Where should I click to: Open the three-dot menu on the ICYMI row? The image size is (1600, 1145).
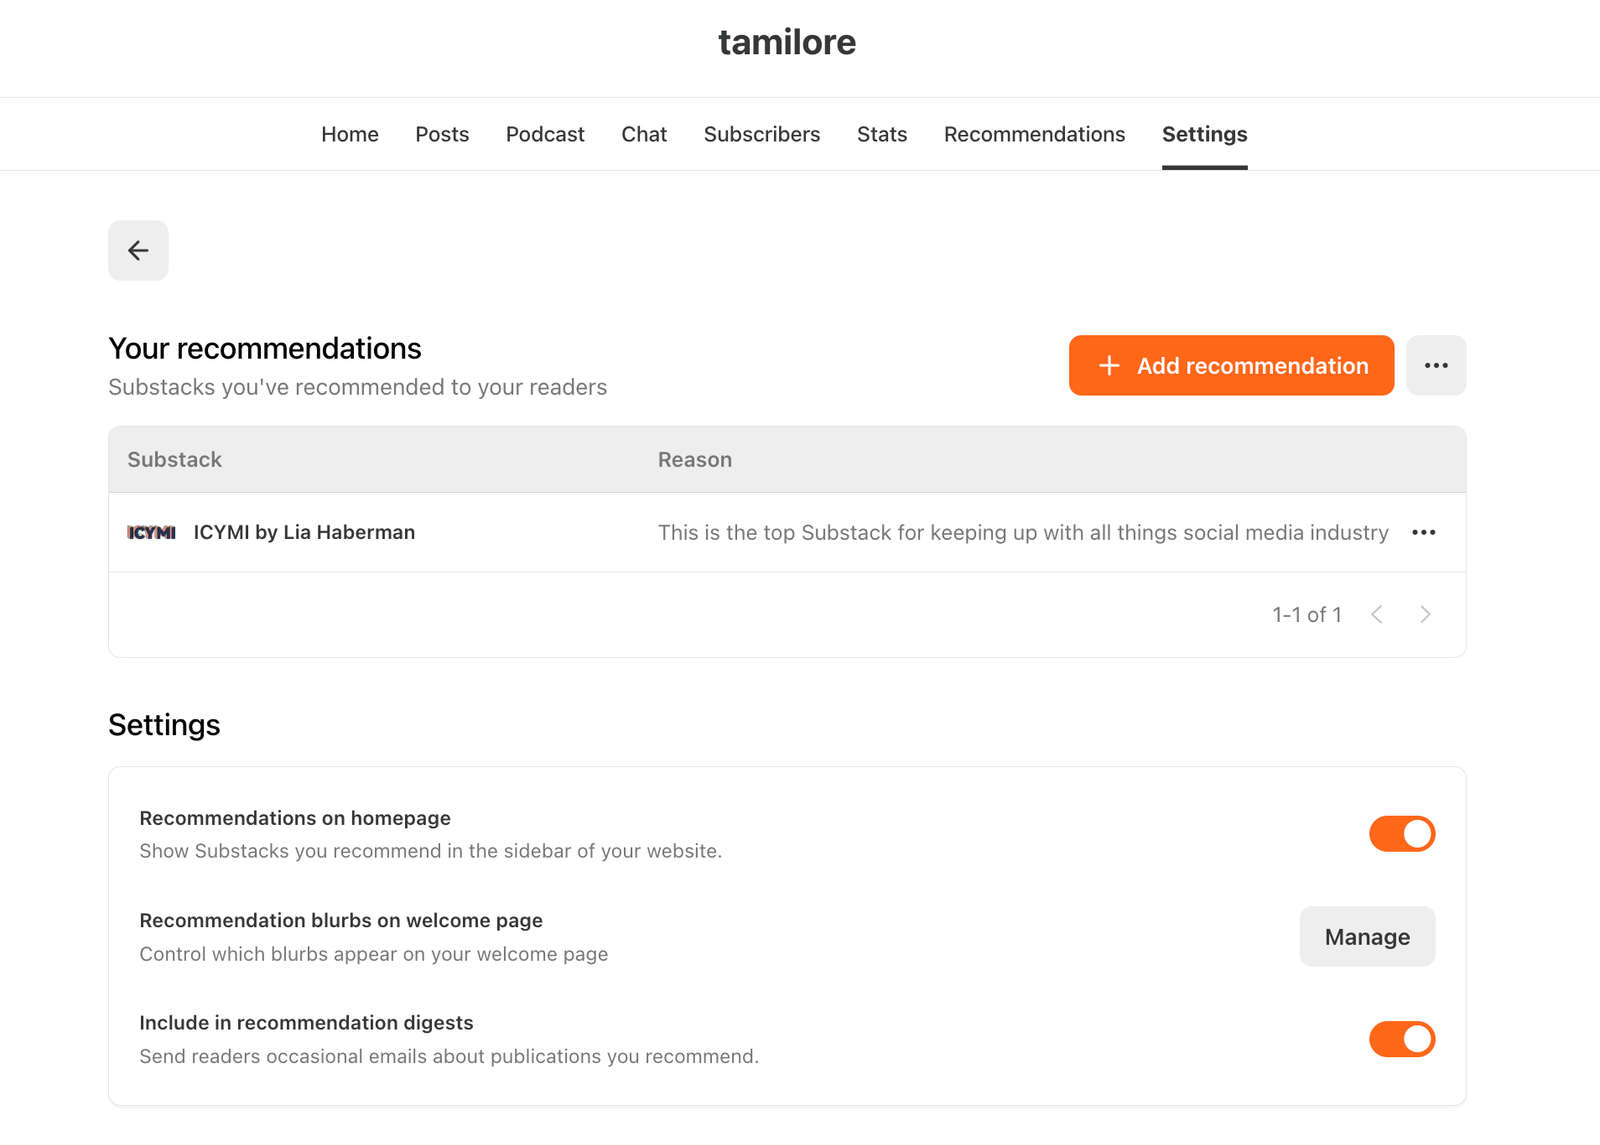1423,532
